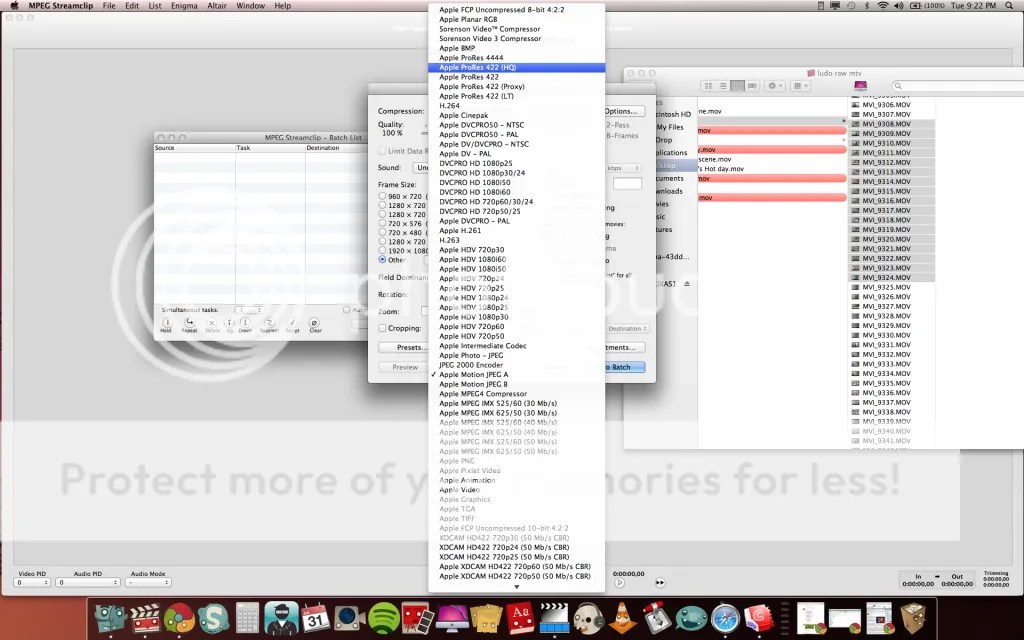The height and width of the screenshot is (640, 1024).
Task: Switch Finder to list view
Action: pos(723,86)
